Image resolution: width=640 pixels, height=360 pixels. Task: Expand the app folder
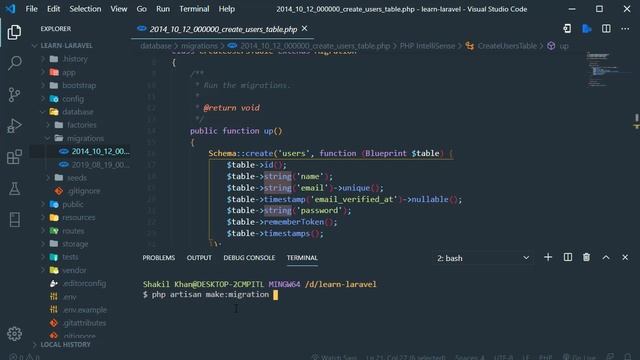click(x=69, y=72)
